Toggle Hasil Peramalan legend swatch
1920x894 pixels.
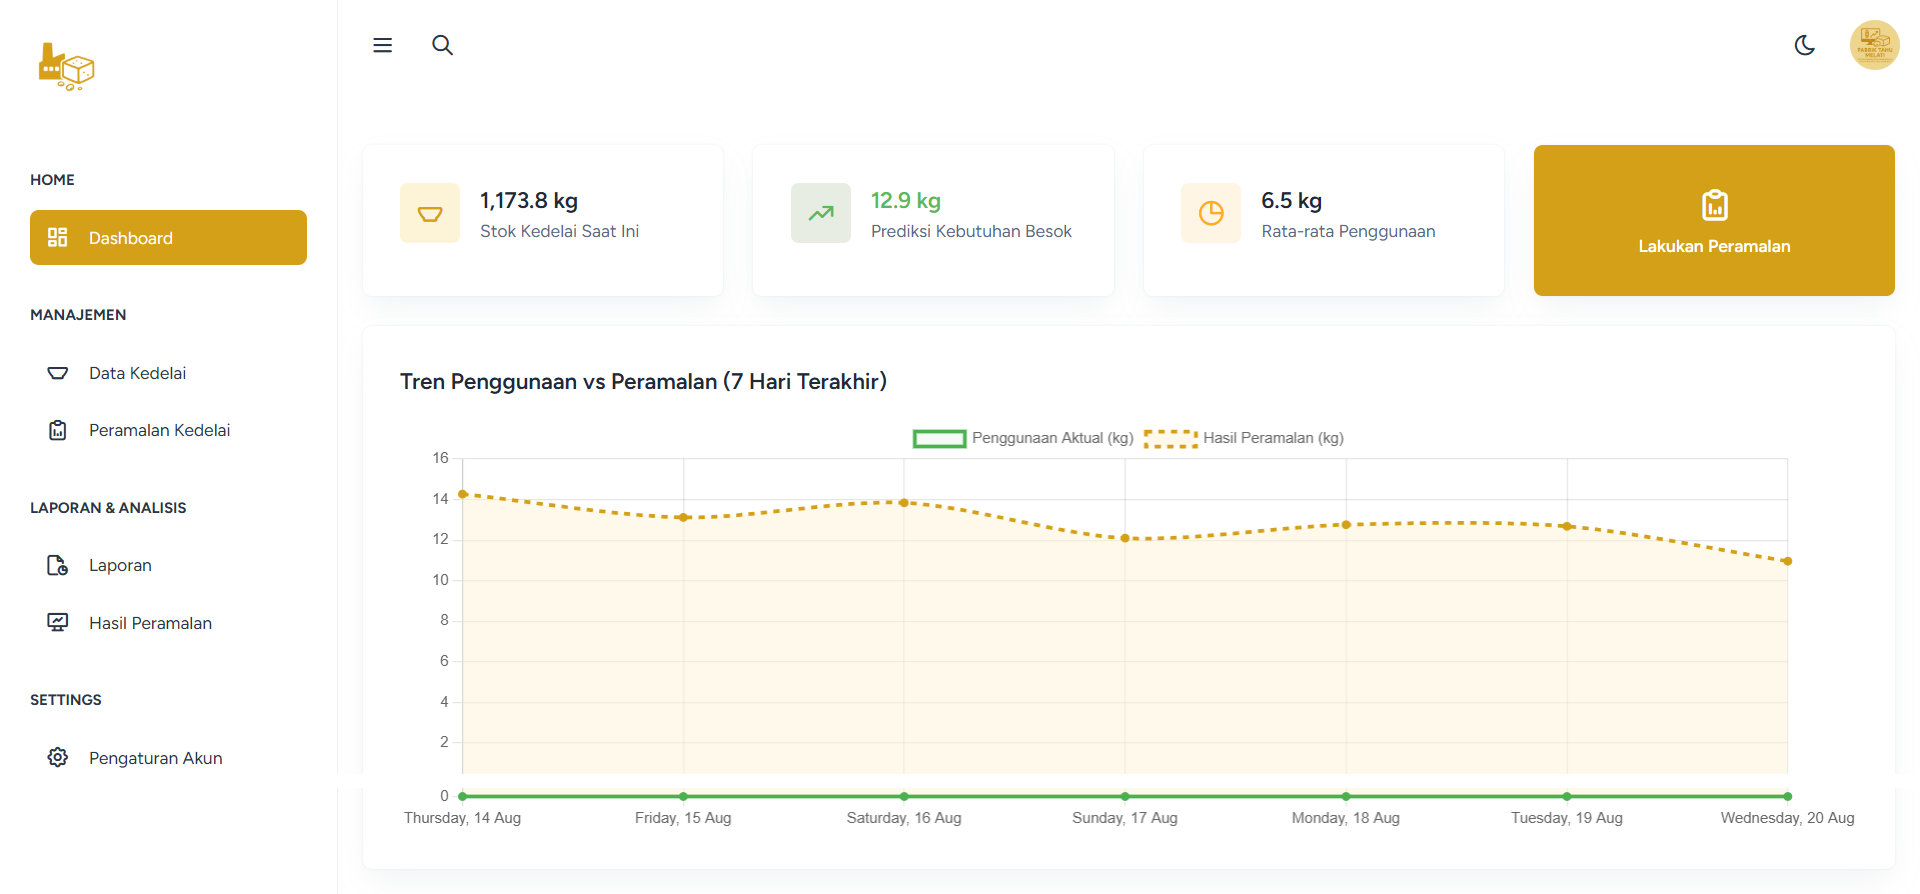coord(1170,438)
